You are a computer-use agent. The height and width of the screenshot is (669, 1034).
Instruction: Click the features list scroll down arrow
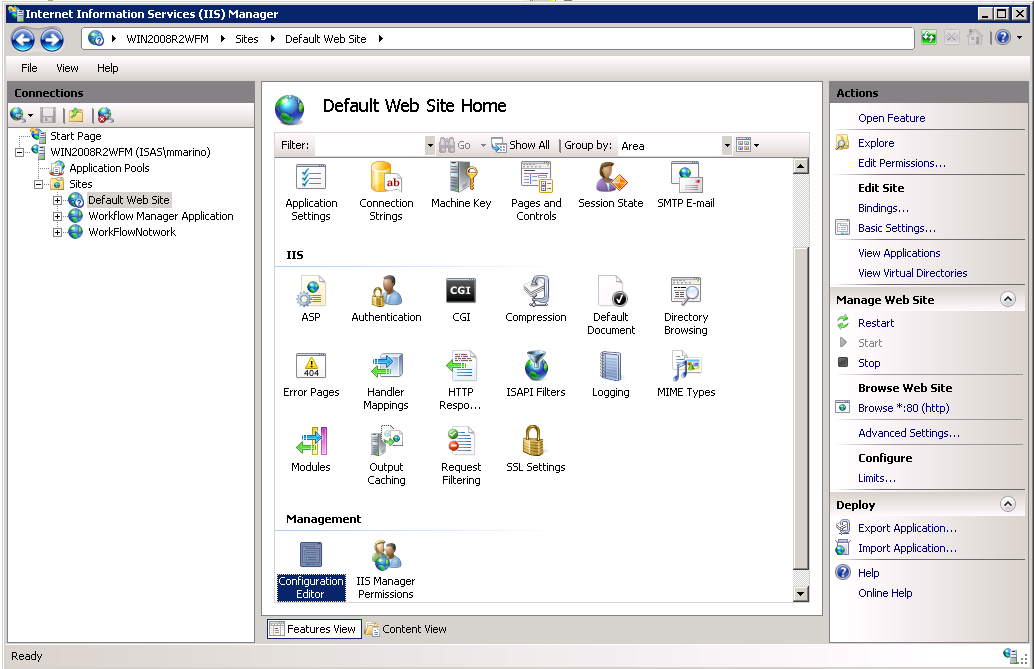click(801, 594)
